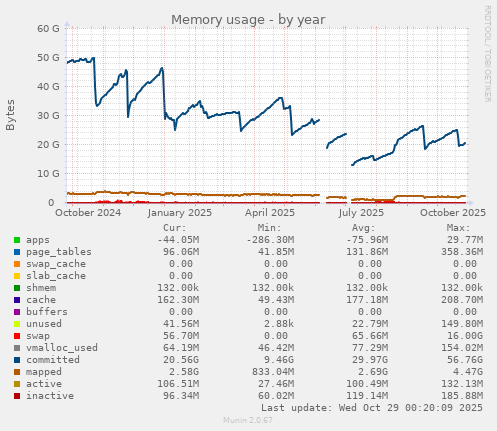Click the 'Avg:' column header
Image resolution: width=497 pixels, height=431 pixels.
[364, 228]
